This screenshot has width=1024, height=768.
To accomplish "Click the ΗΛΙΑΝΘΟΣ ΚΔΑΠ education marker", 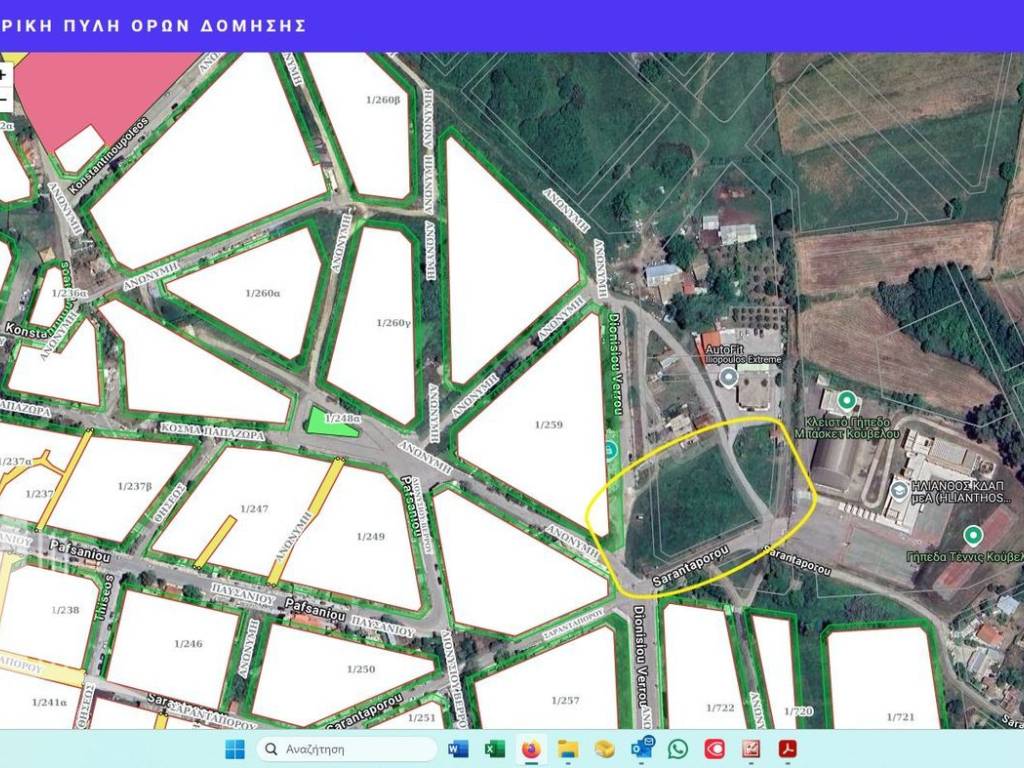I will pyautogui.click(x=898, y=490).
